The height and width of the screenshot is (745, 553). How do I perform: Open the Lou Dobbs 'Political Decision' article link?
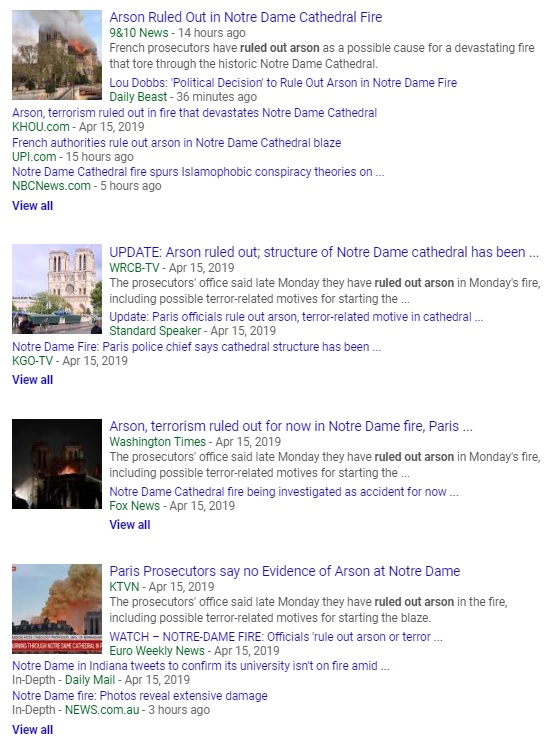(x=283, y=83)
